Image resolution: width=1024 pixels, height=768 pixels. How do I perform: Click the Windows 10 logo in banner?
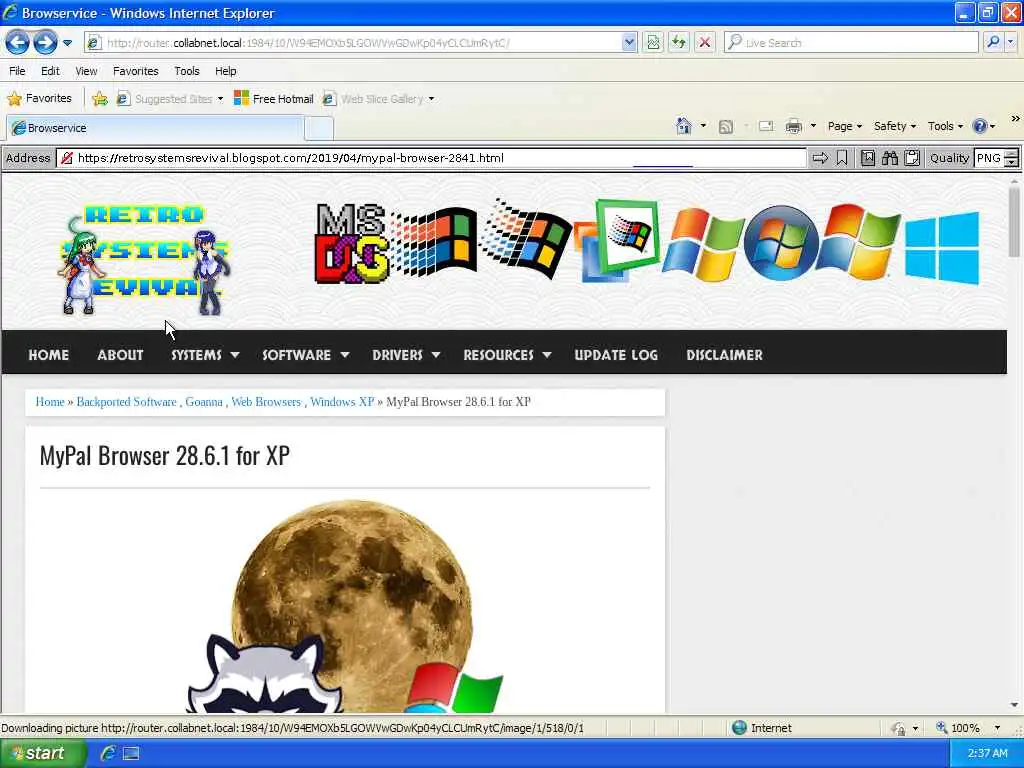(x=942, y=248)
